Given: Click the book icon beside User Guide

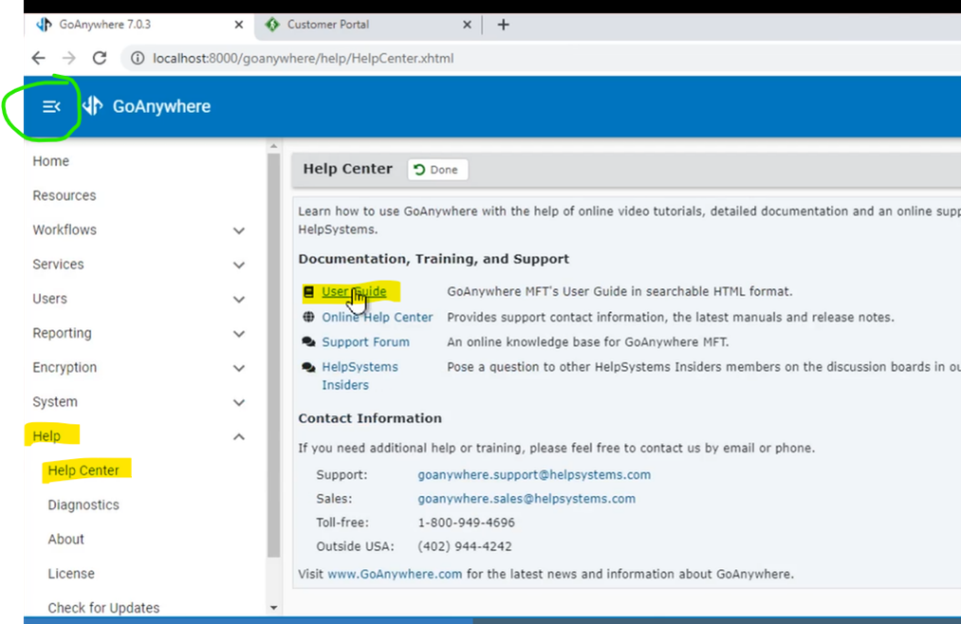Looking at the screenshot, I should [x=309, y=292].
